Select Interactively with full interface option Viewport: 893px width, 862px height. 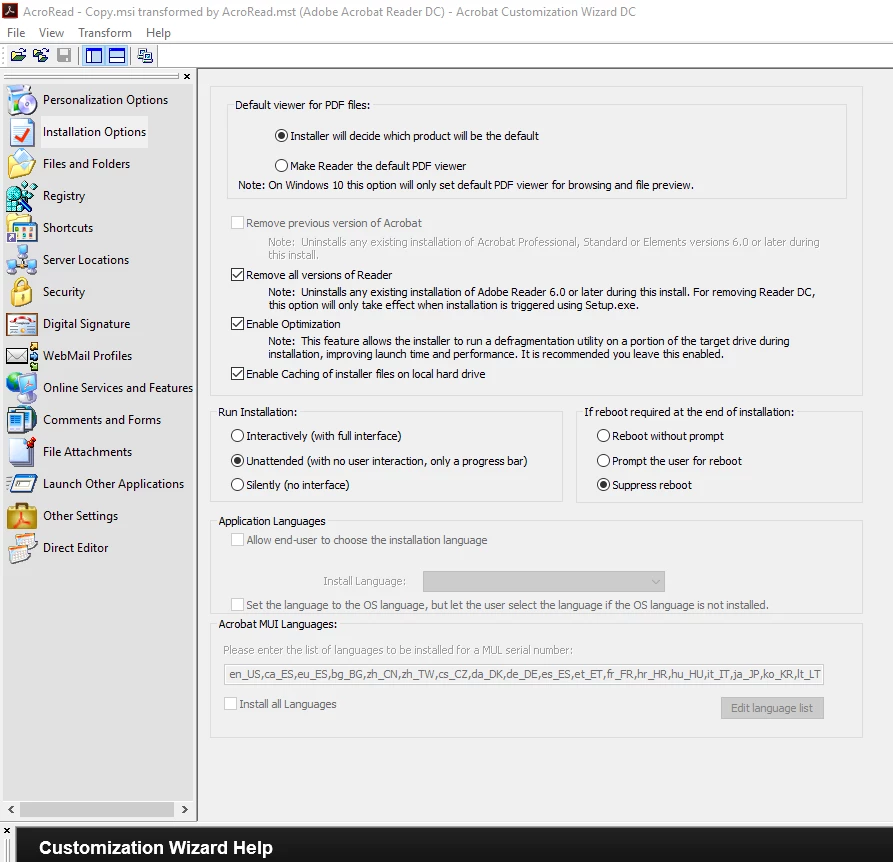click(x=237, y=436)
